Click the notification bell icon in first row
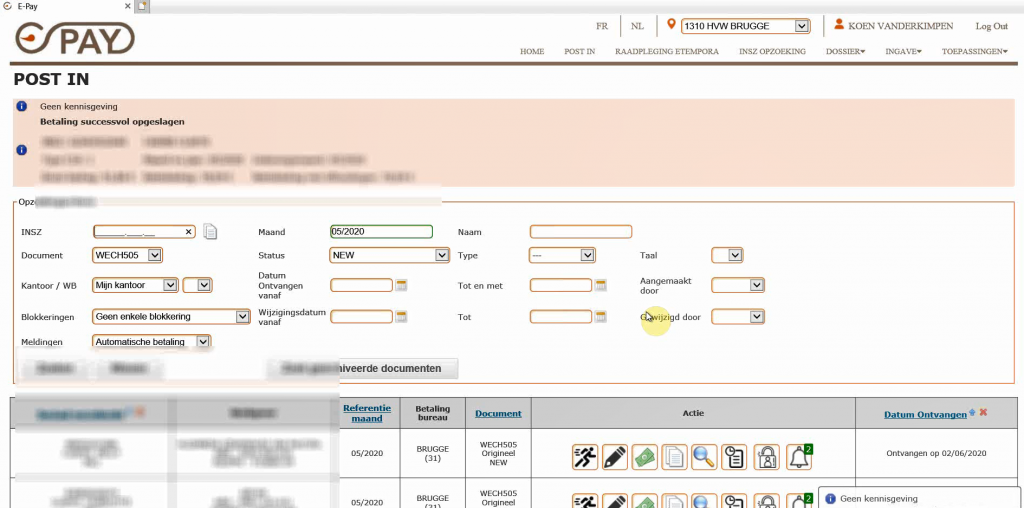Viewport: 1024px width, 508px height. click(798, 456)
